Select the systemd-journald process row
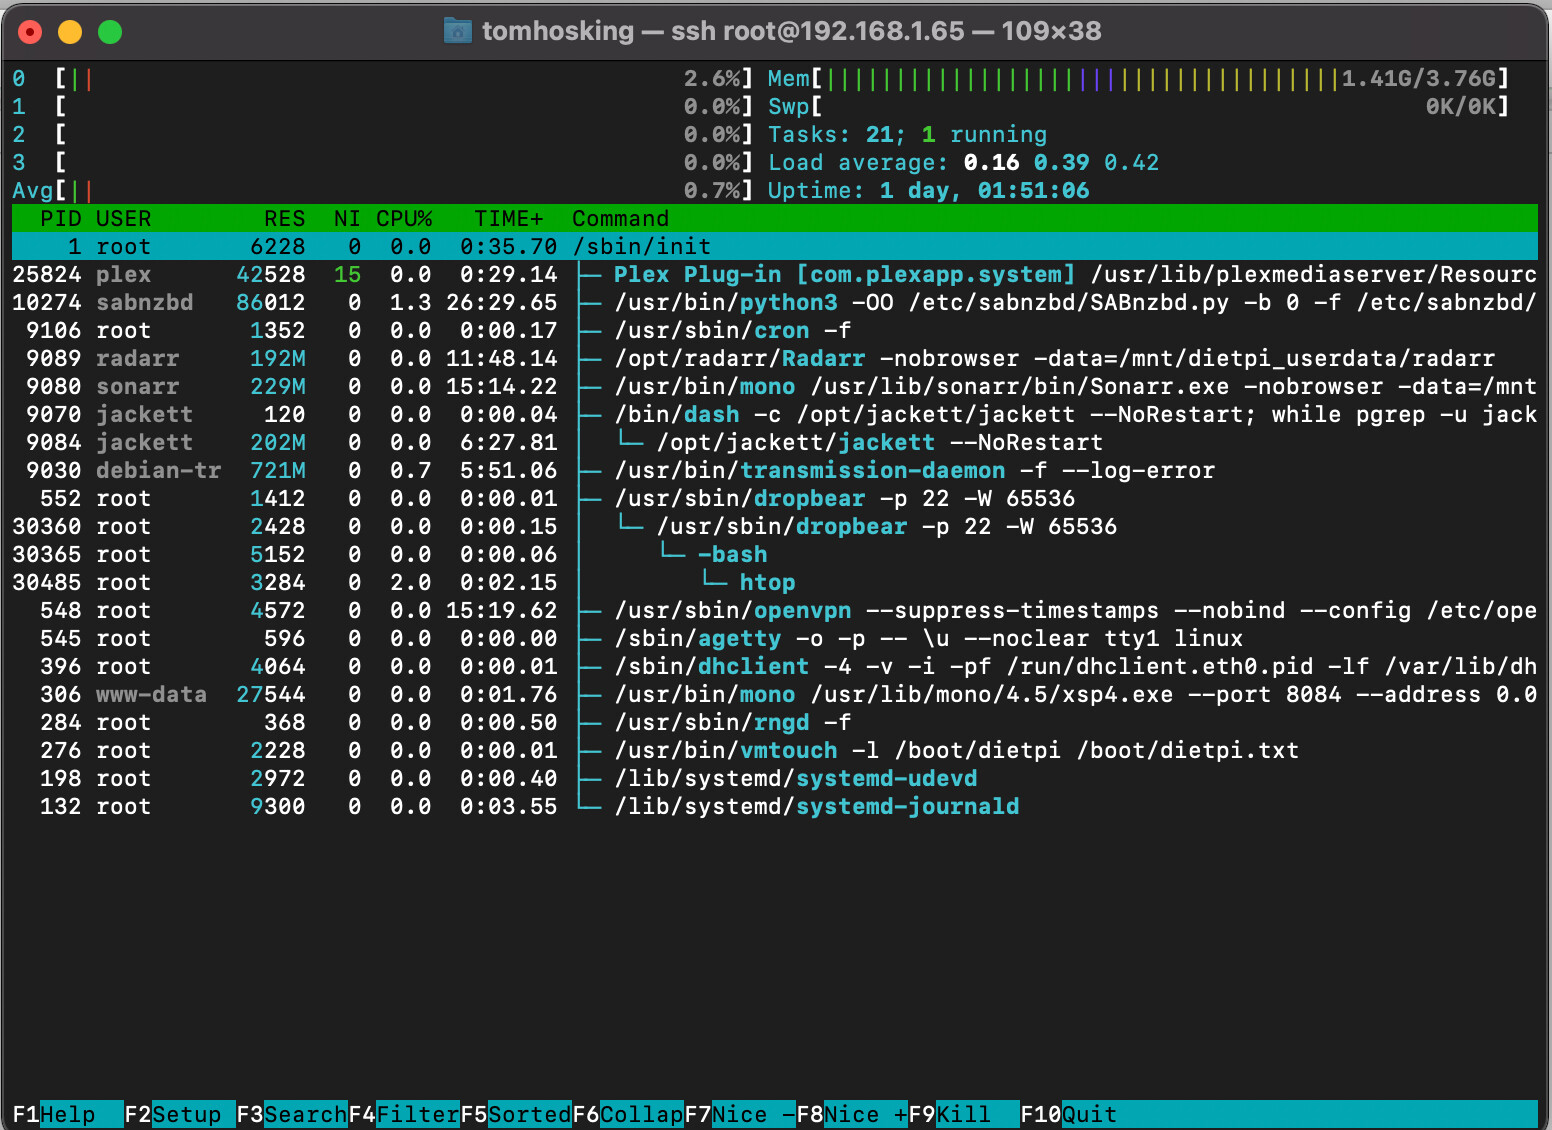The image size is (1552, 1130). pos(775,806)
